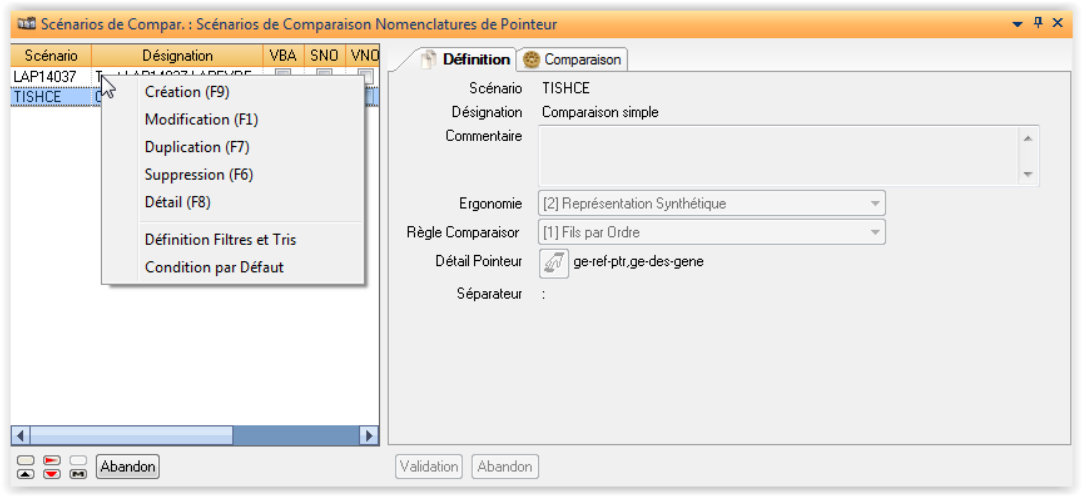This screenshot has height=497, width=1083.
Task: Click the Détail Pointeur picker icon button
Action: coord(554,263)
